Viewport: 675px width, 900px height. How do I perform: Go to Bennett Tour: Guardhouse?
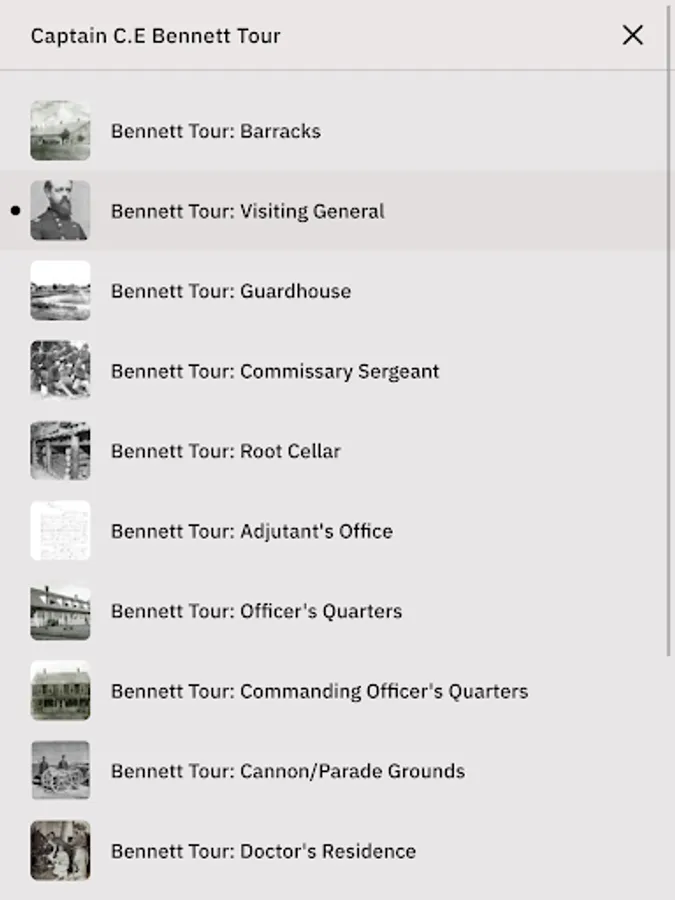231,291
